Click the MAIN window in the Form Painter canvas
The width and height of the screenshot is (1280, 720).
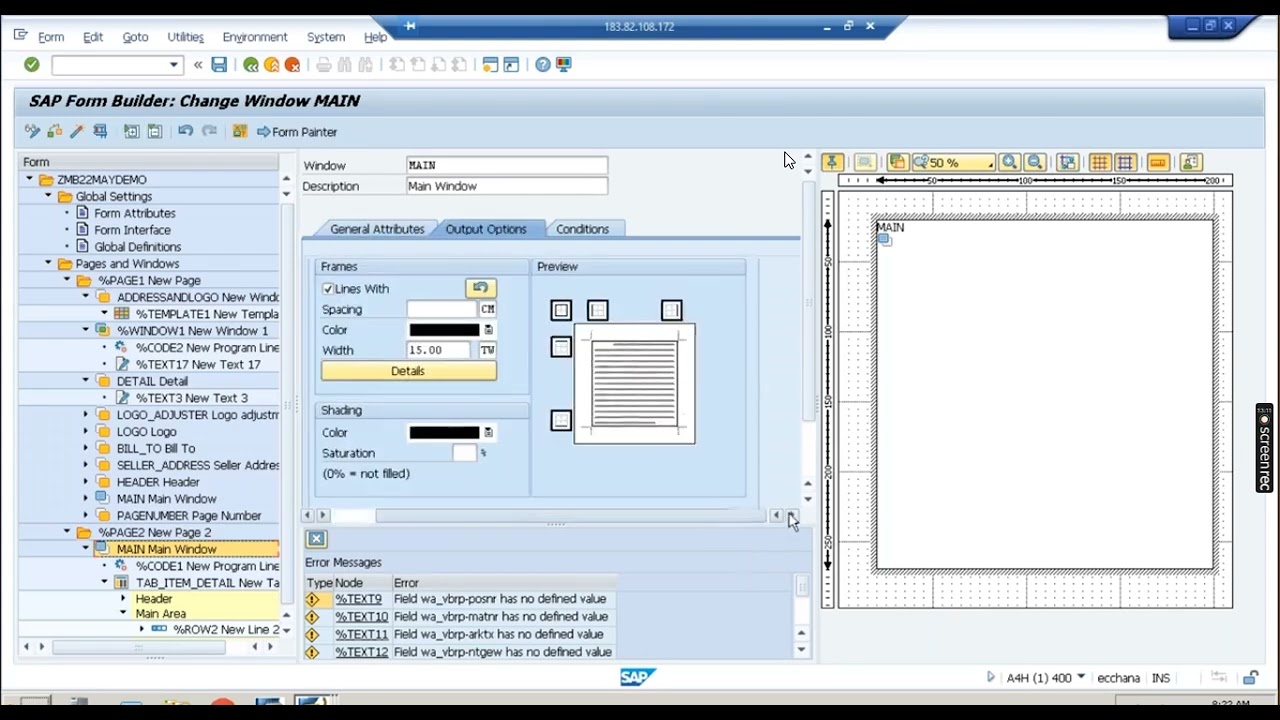pos(1045,395)
